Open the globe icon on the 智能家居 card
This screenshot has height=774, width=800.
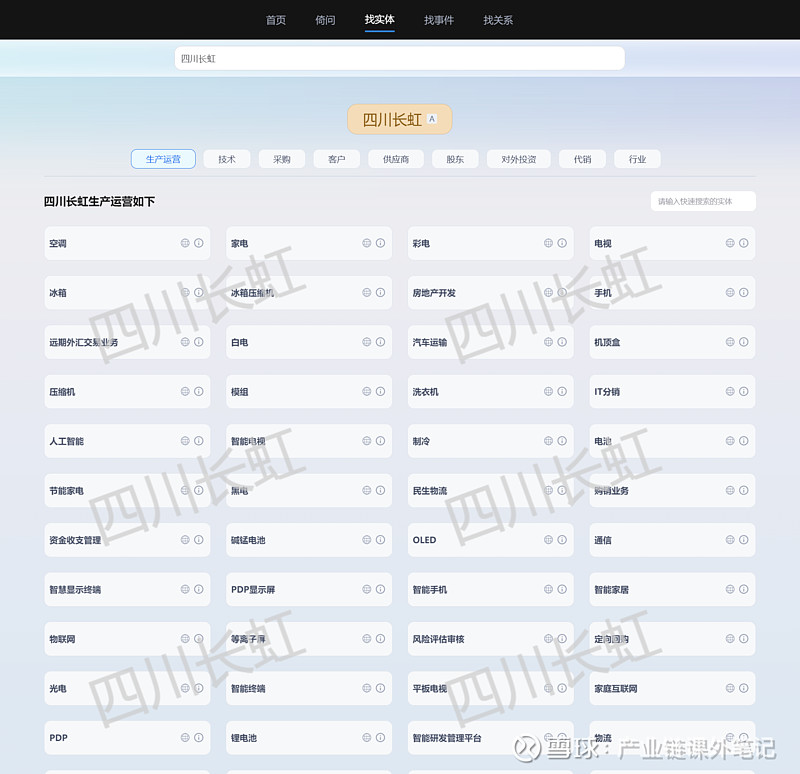(x=730, y=589)
